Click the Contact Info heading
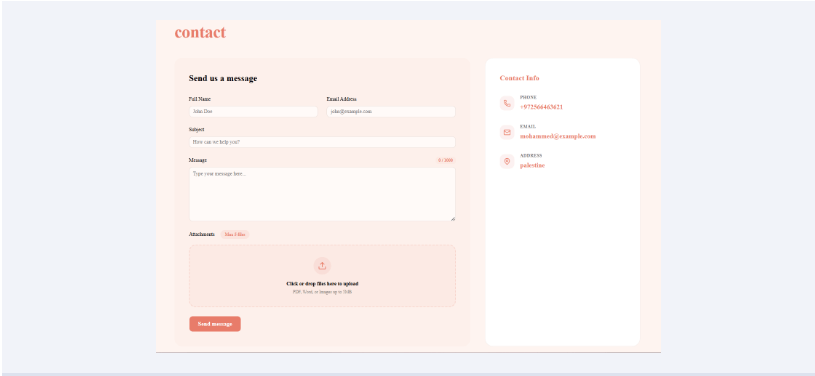The height and width of the screenshot is (376, 815). click(519, 78)
